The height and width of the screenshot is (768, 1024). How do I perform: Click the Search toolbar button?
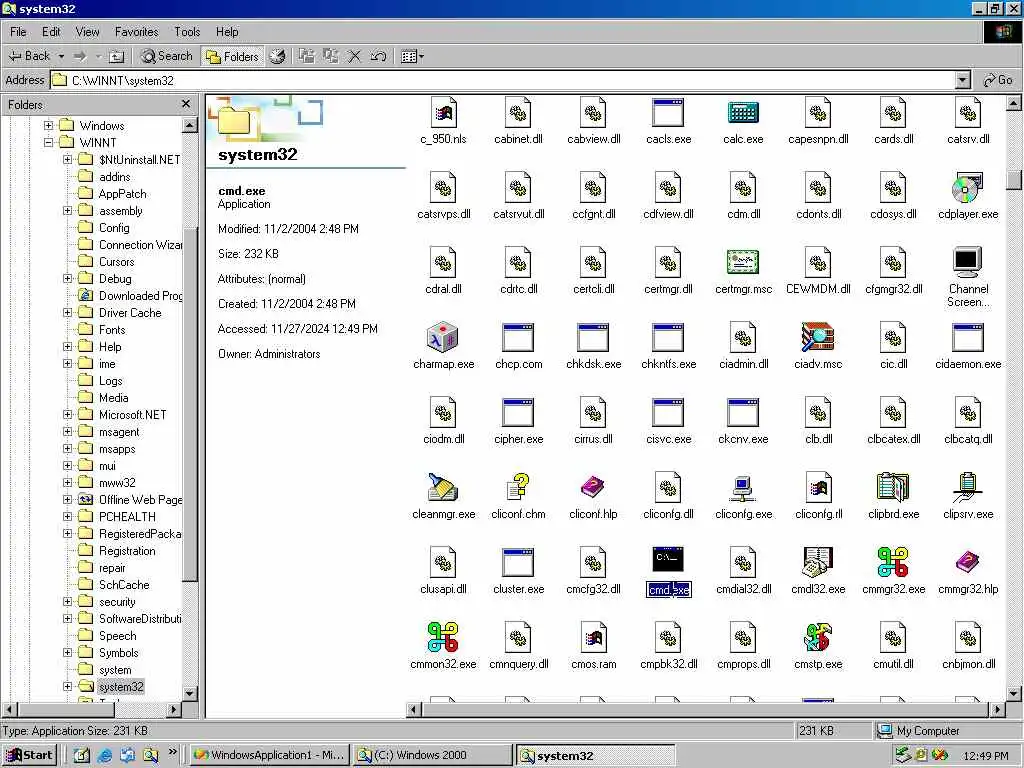167,57
